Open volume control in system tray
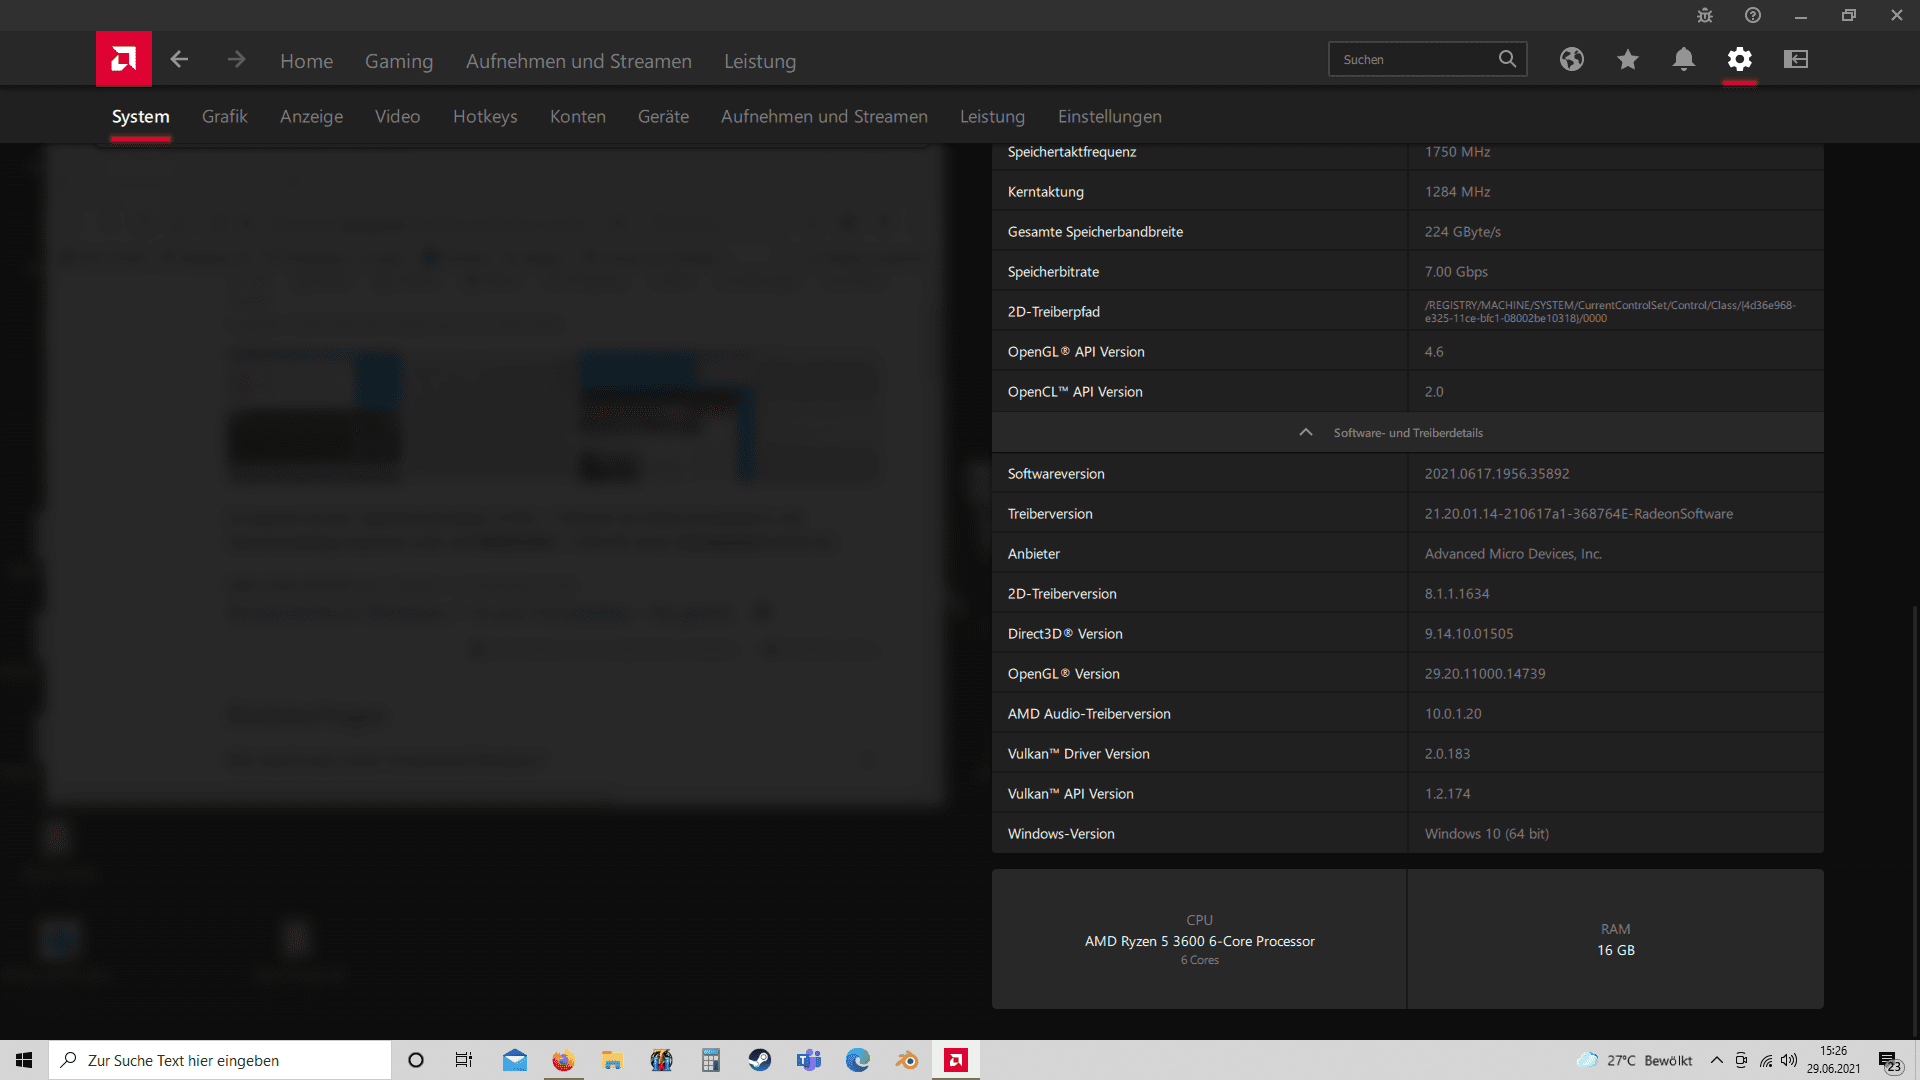1920x1080 pixels. tap(1789, 1060)
